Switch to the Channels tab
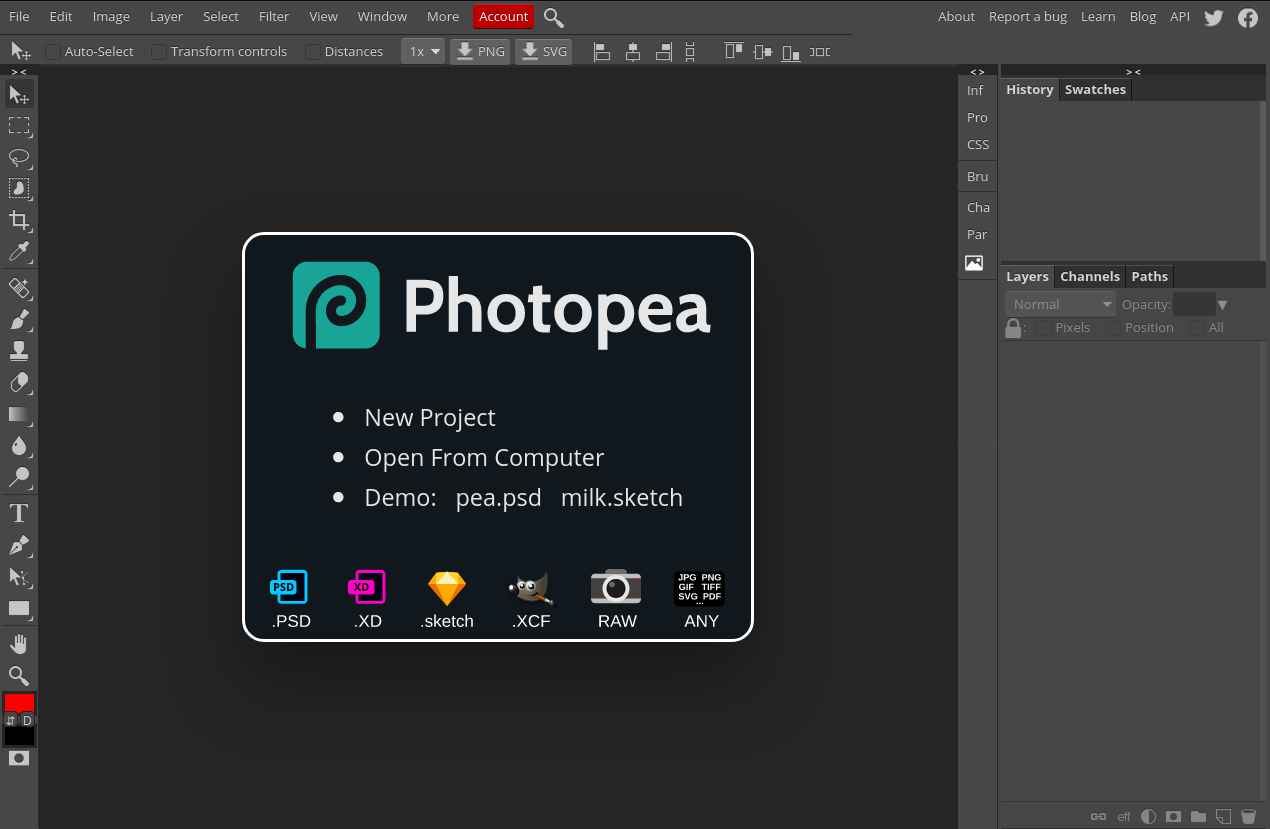Screen dimensions: 1270x829 pos(1090,277)
